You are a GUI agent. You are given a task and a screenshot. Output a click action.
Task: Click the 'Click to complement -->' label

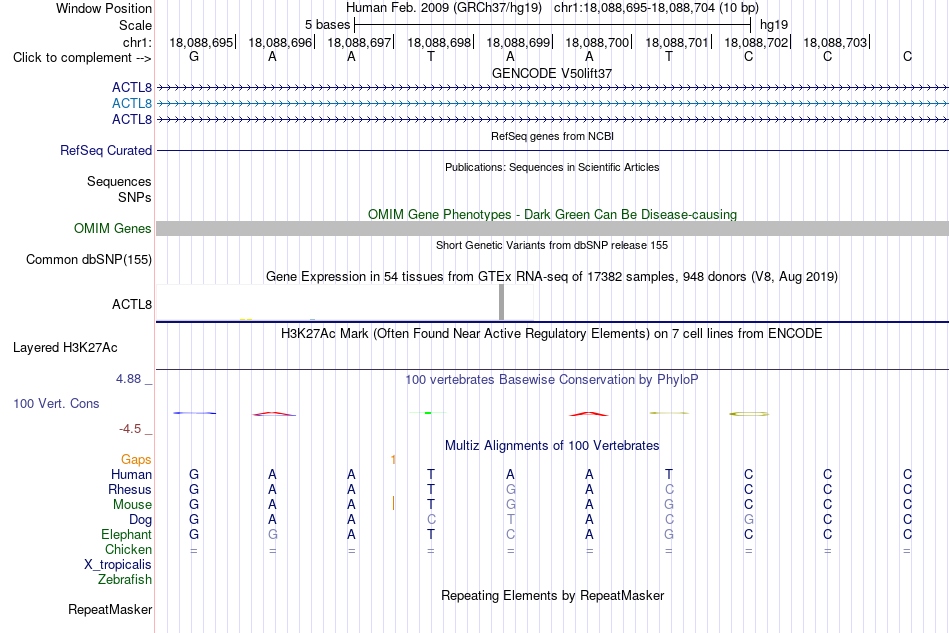click(82, 58)
